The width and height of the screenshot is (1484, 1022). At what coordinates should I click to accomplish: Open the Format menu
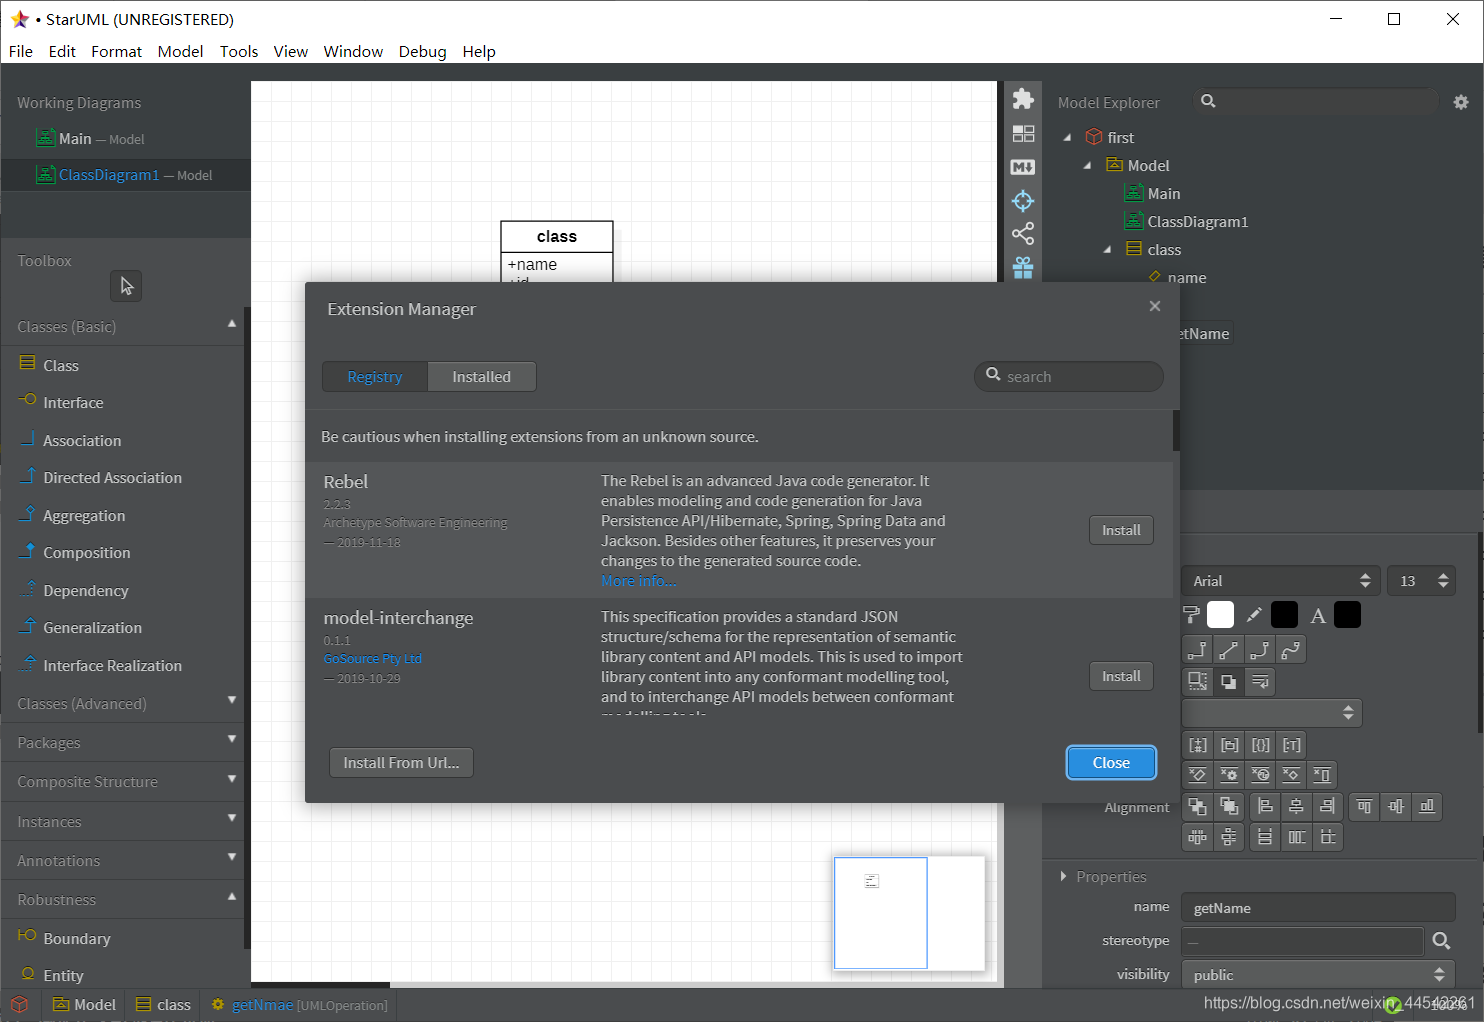[116, 51]
